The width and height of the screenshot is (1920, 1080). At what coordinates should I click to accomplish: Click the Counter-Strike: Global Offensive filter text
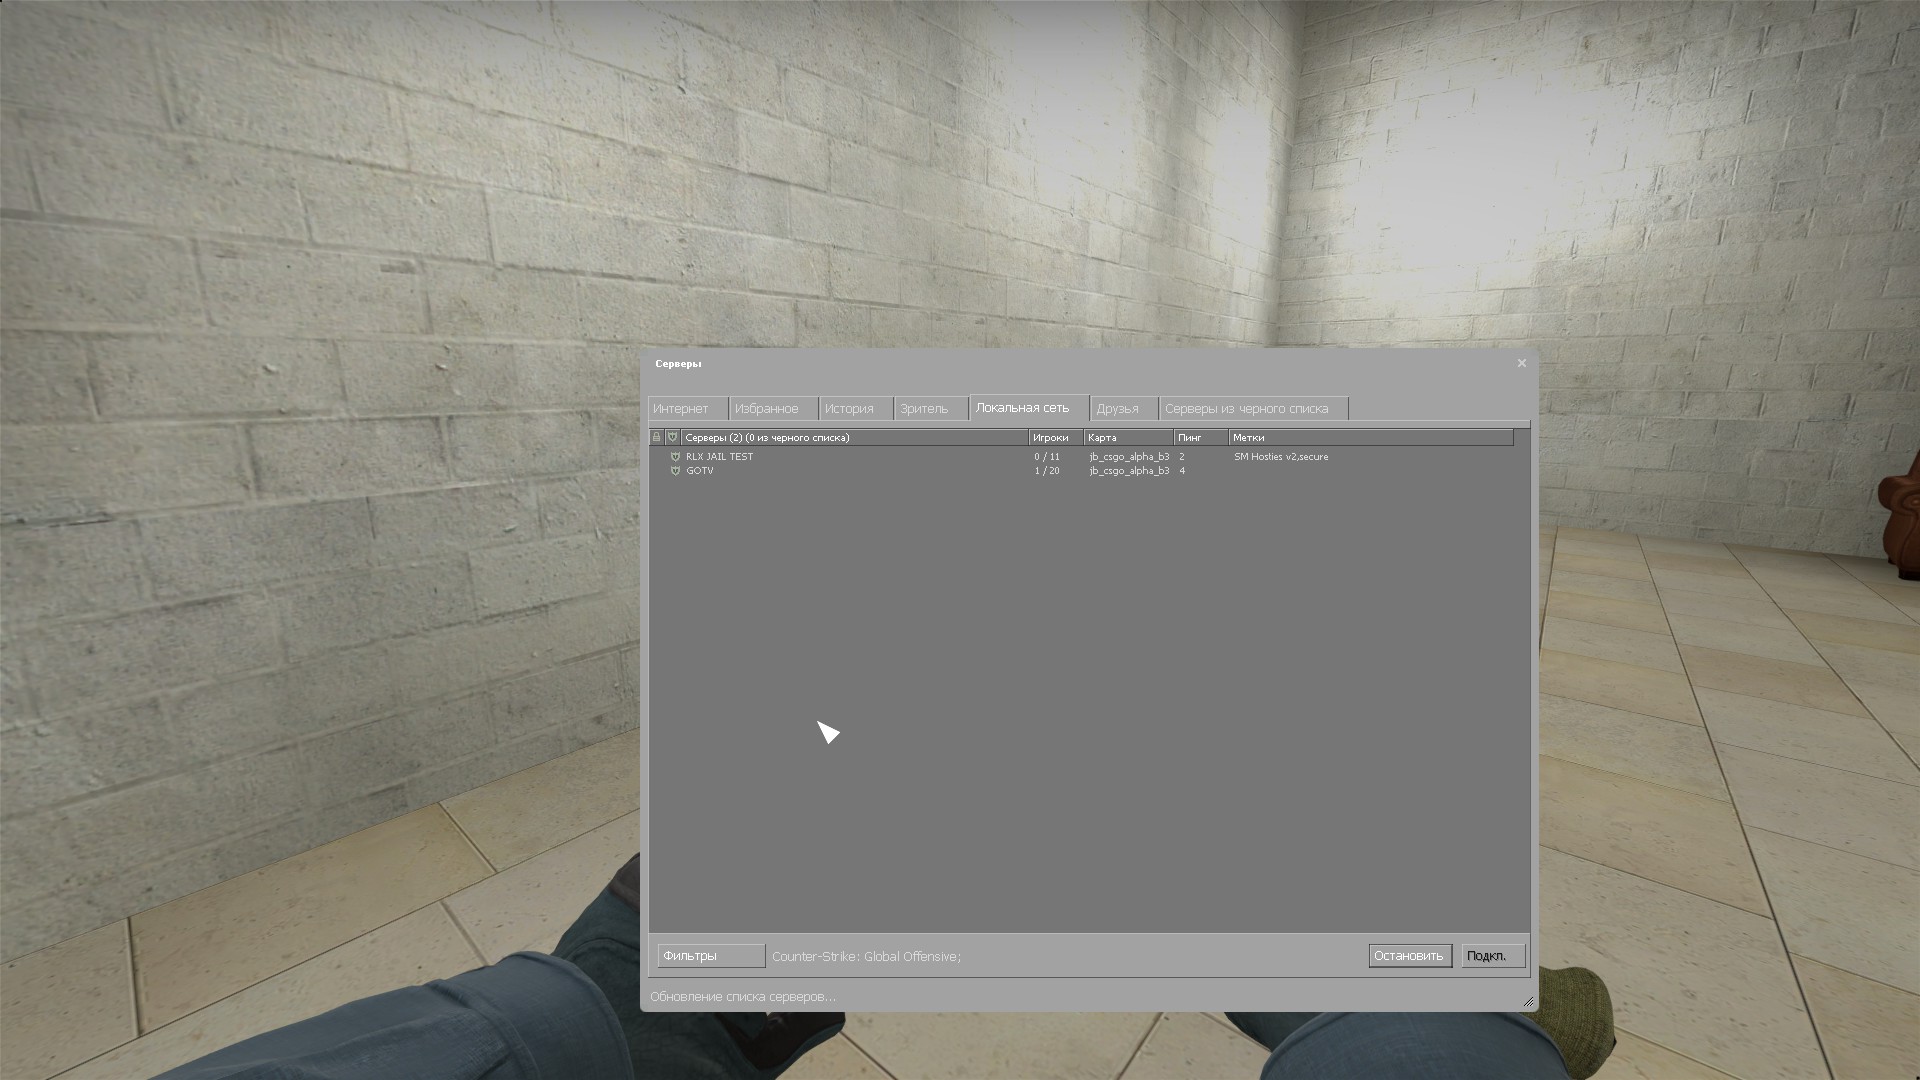866,957
